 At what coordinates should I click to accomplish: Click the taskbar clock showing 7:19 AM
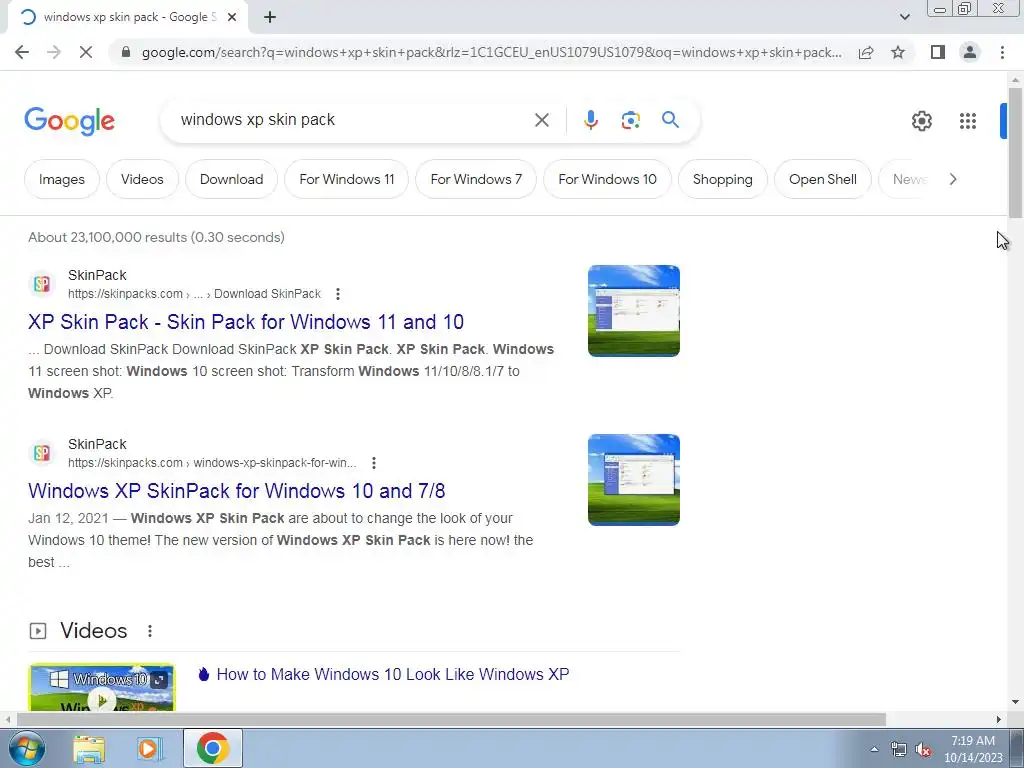(973, 749)
